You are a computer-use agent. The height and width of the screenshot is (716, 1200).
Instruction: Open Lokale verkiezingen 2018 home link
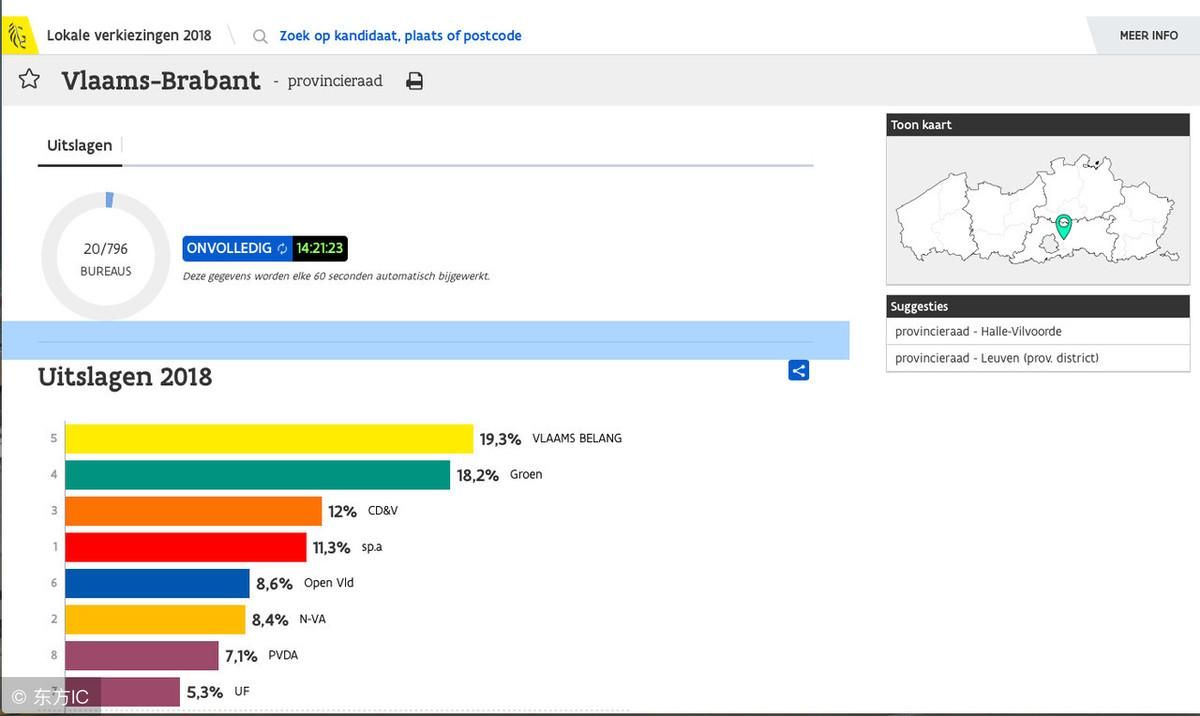[x=129, y=36]
